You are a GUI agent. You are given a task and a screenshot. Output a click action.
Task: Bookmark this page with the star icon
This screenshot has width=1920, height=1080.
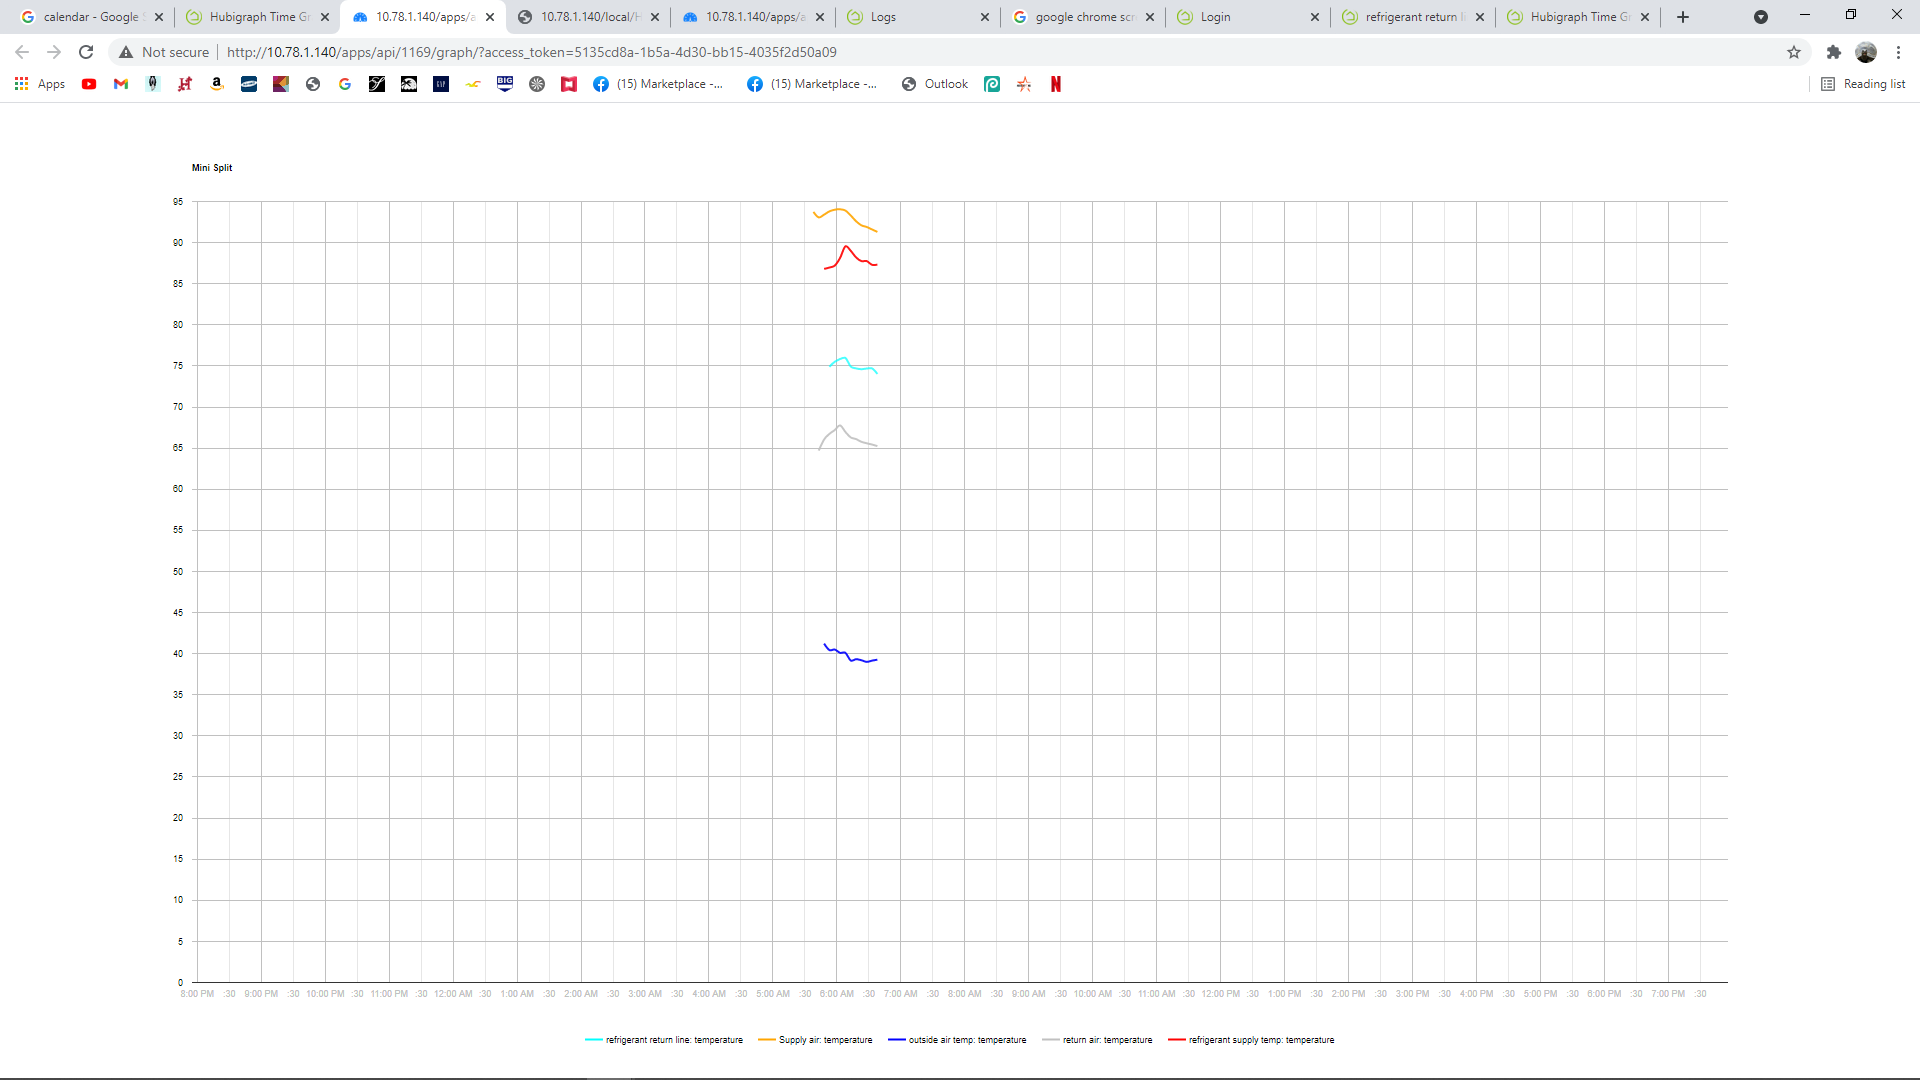tap(1794, 52)
